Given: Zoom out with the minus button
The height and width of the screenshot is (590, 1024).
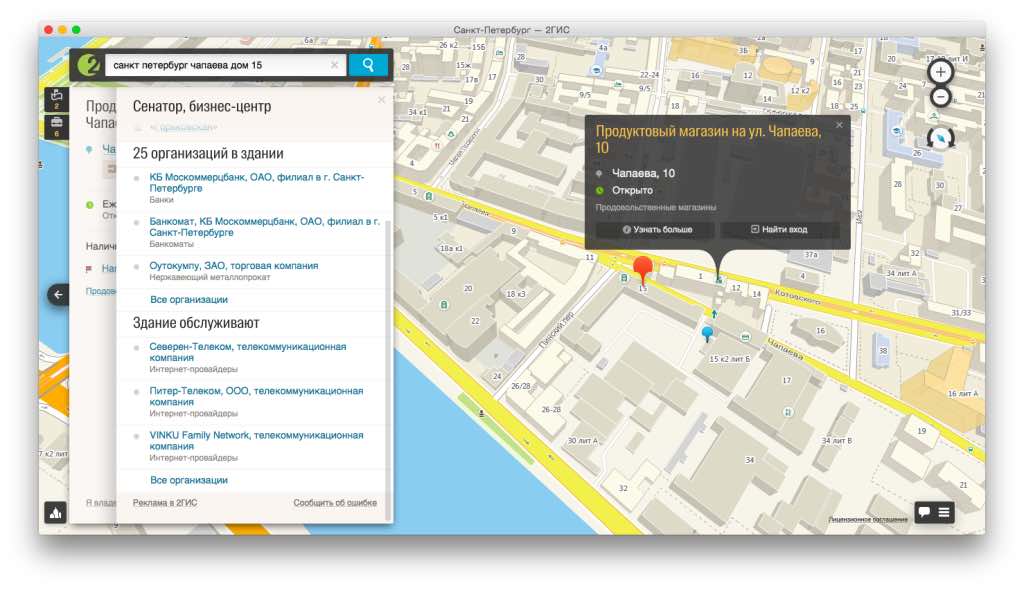Looking at the screenshot, I should (940, 97).
